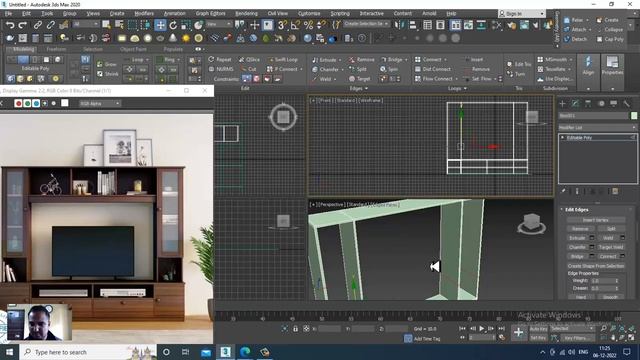Expand the Editable Poly modifier stack entry
Screen dimensions: 640x360
[x=563, y=138]
